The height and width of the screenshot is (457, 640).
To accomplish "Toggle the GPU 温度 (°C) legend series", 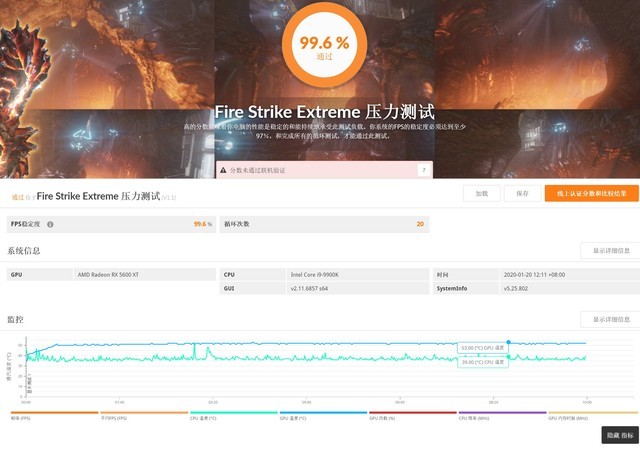I will point(323,416).
